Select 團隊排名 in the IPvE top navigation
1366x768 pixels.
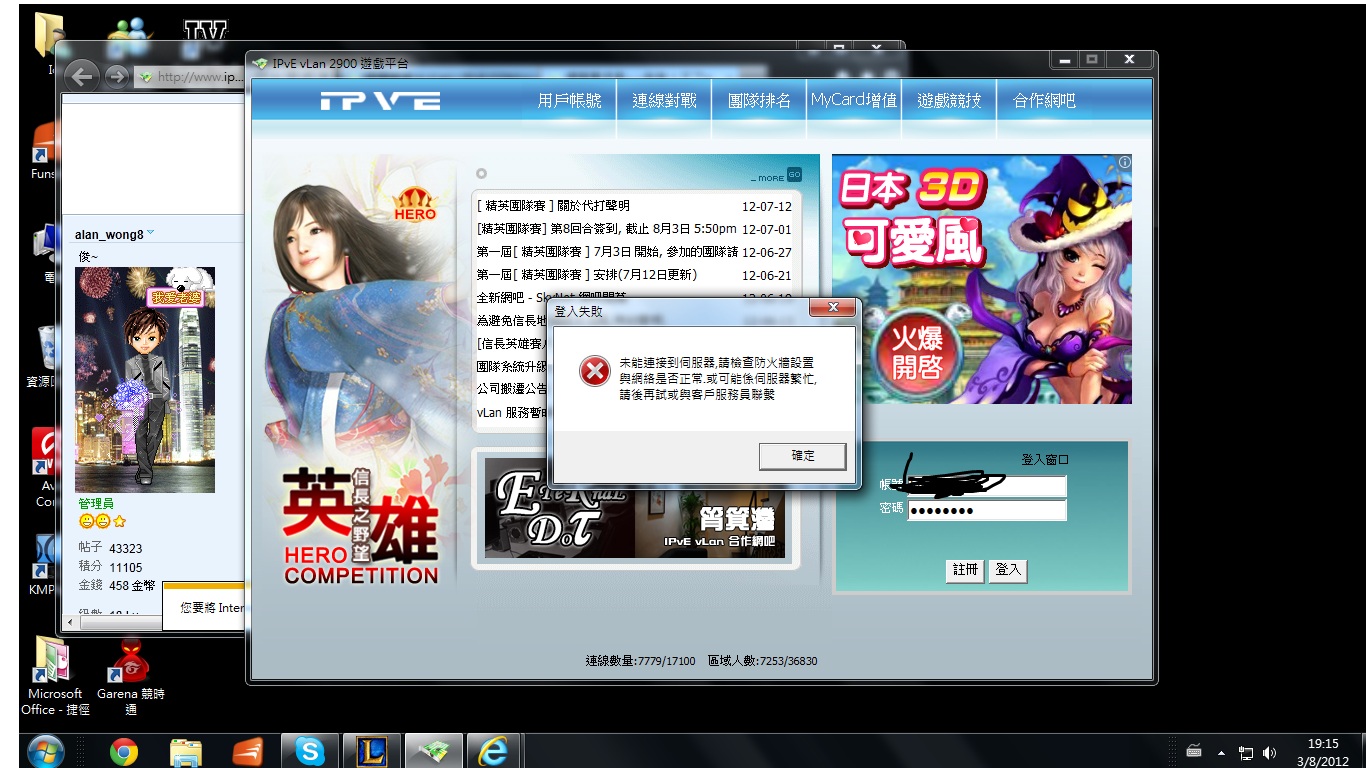pyautogui.click(x=759, y=101)
